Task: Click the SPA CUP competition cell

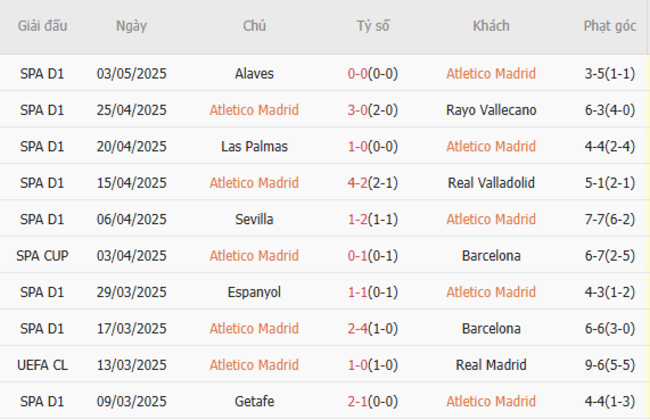Action: click(43, 255)
